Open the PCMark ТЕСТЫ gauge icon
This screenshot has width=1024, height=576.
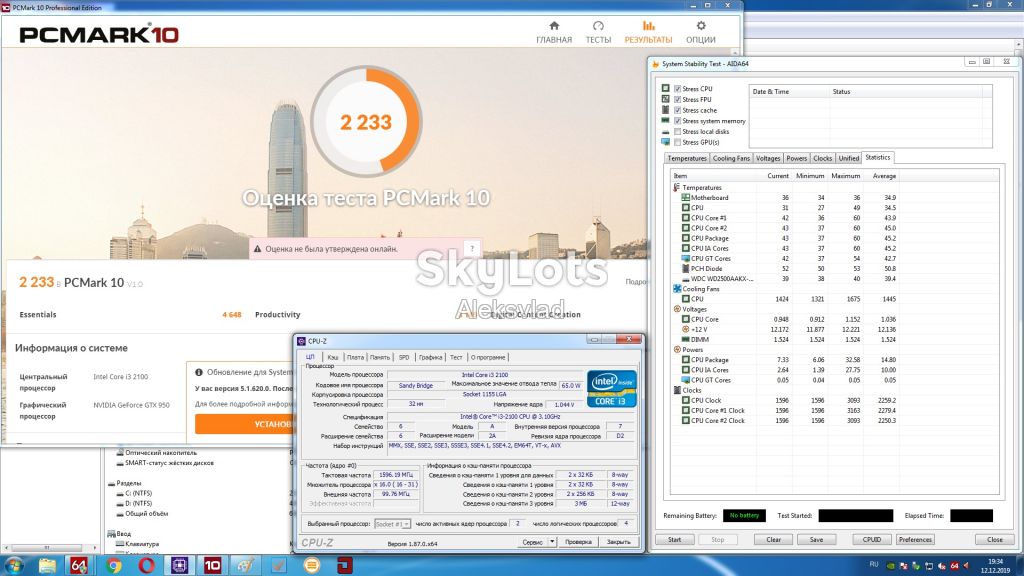(598, 25)
